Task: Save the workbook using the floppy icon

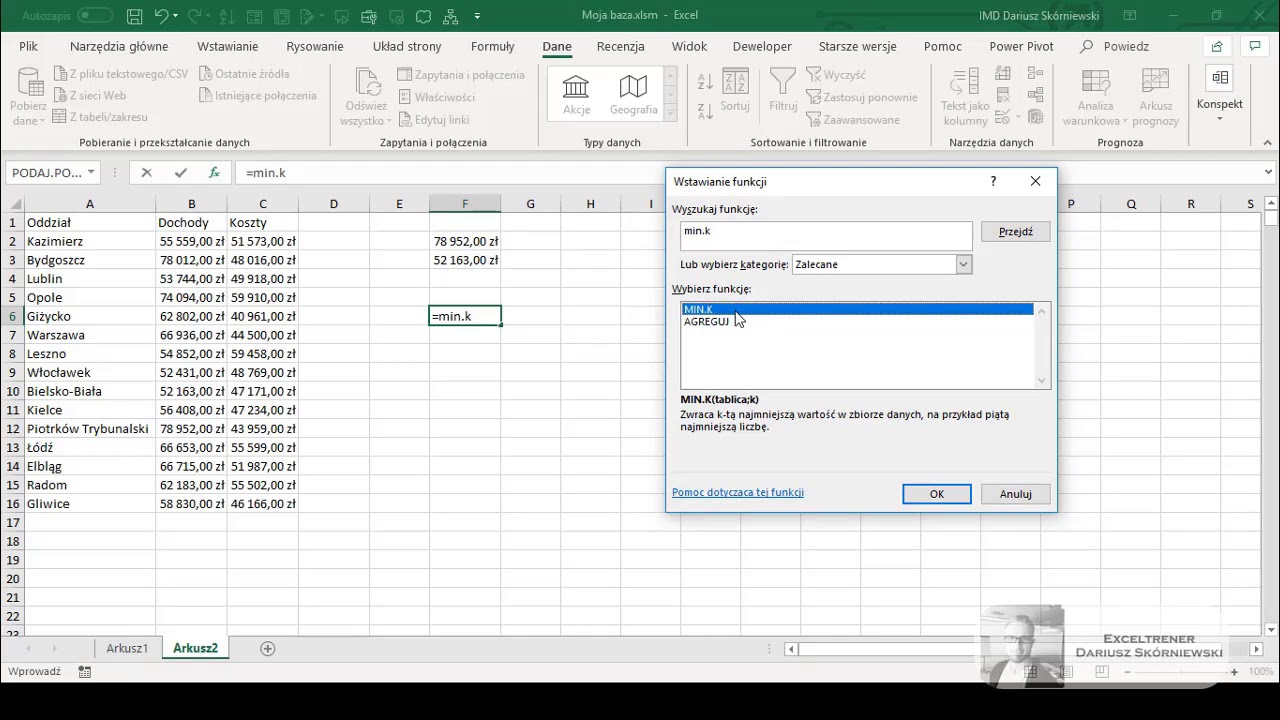Action: (x=135, y=16)
